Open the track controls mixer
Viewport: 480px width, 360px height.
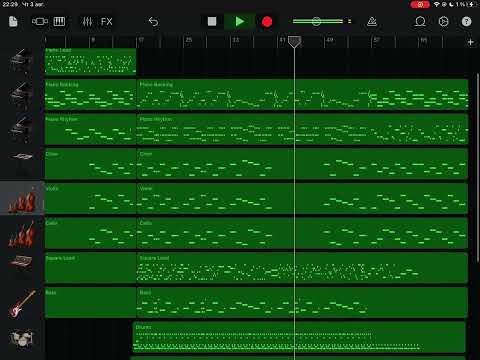pos(87,22)
